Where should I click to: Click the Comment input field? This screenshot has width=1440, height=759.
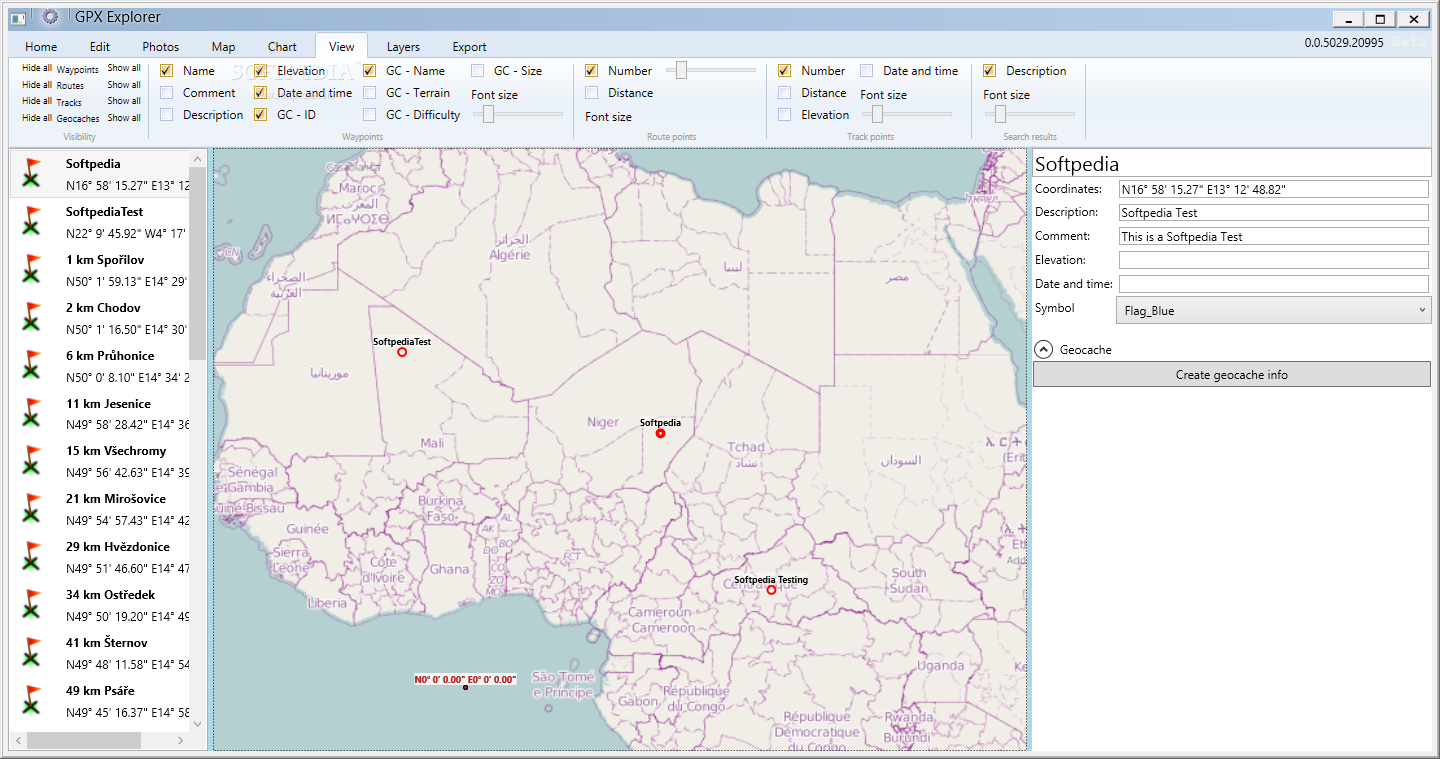point(1274,236)
